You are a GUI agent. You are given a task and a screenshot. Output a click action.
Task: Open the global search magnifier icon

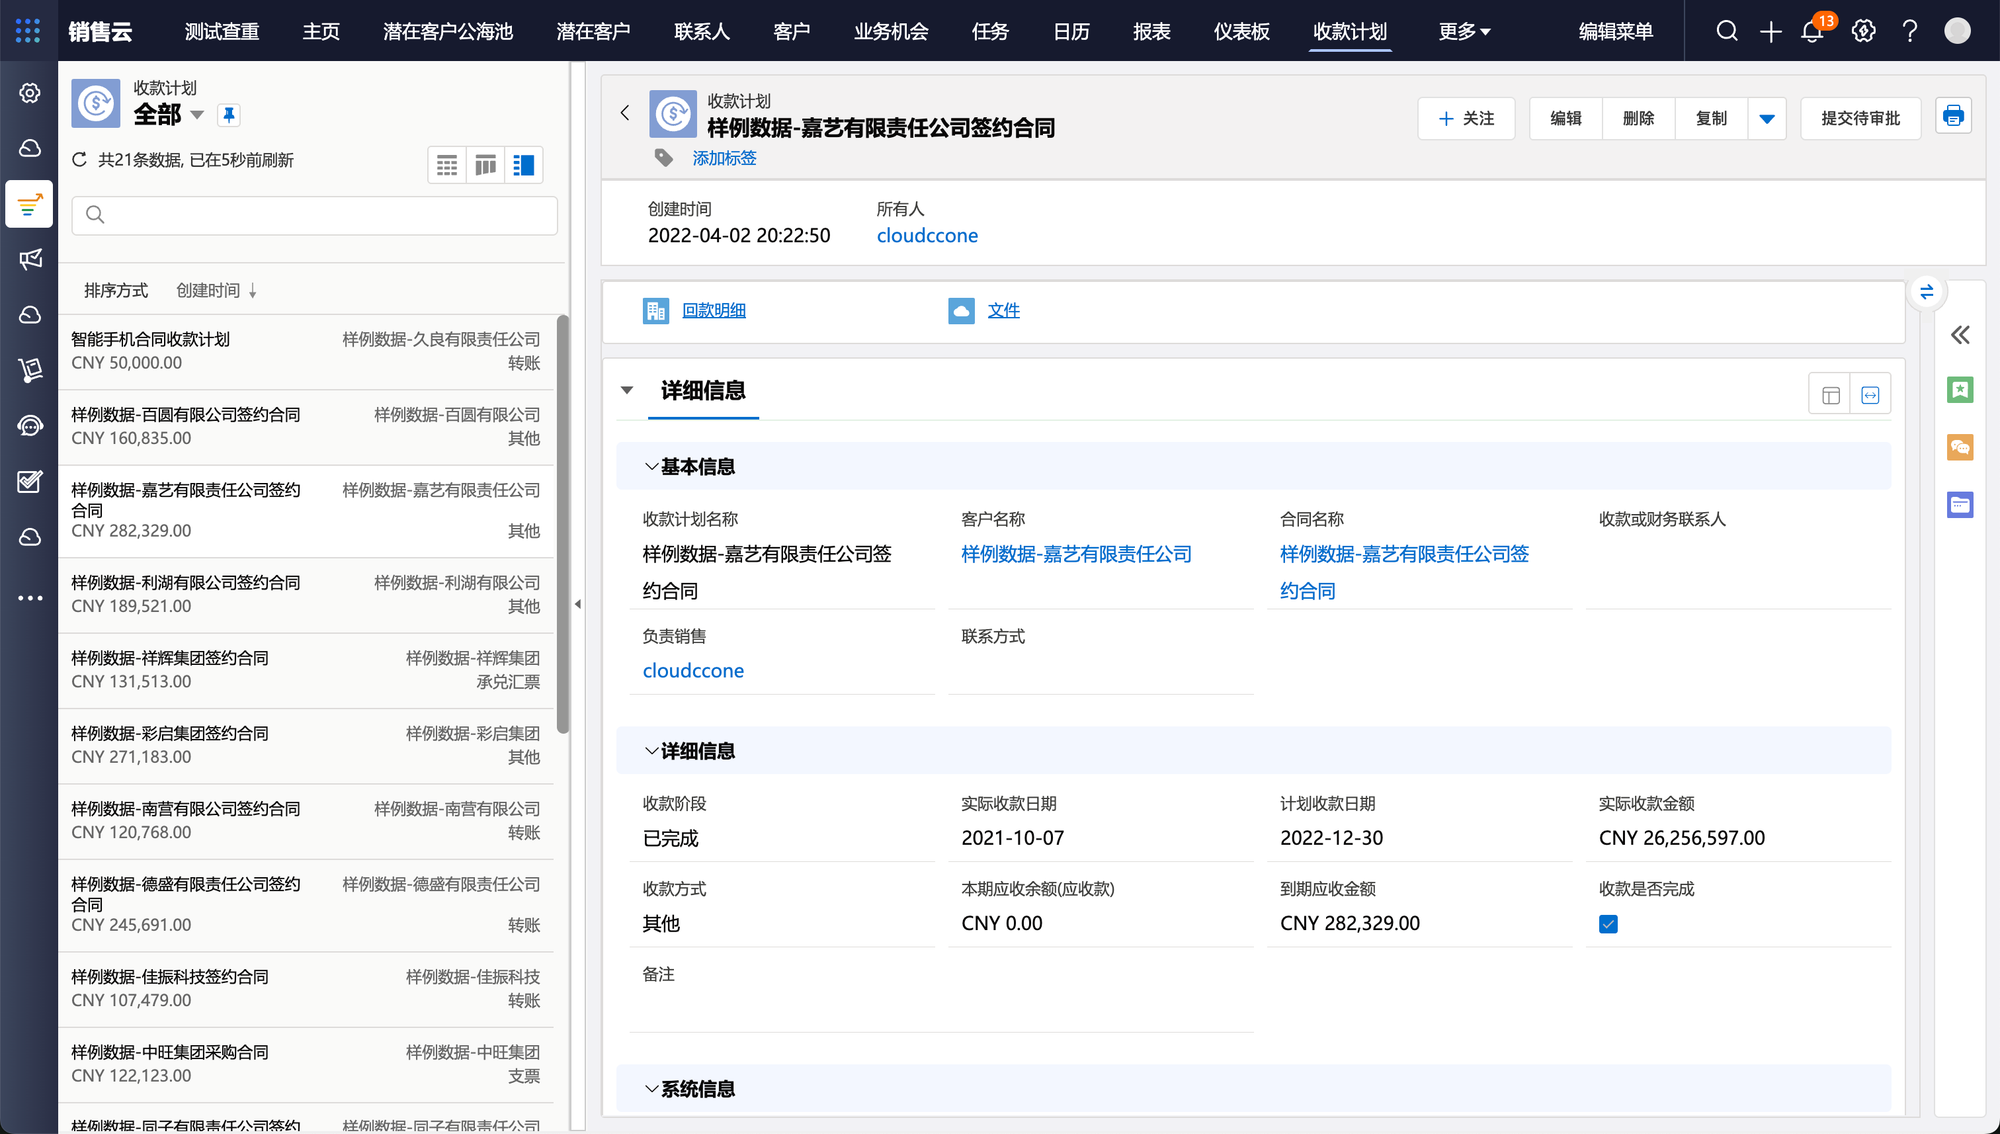coord(1727,32)
